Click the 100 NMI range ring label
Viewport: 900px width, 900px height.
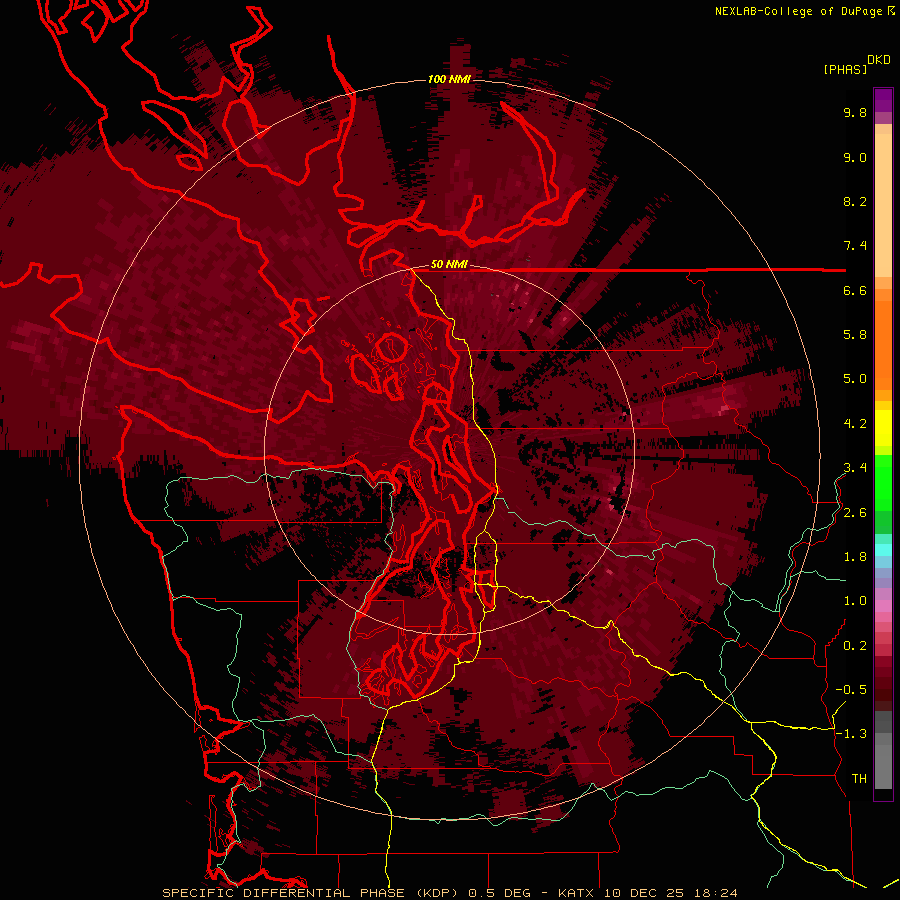[x=449, y=79]
